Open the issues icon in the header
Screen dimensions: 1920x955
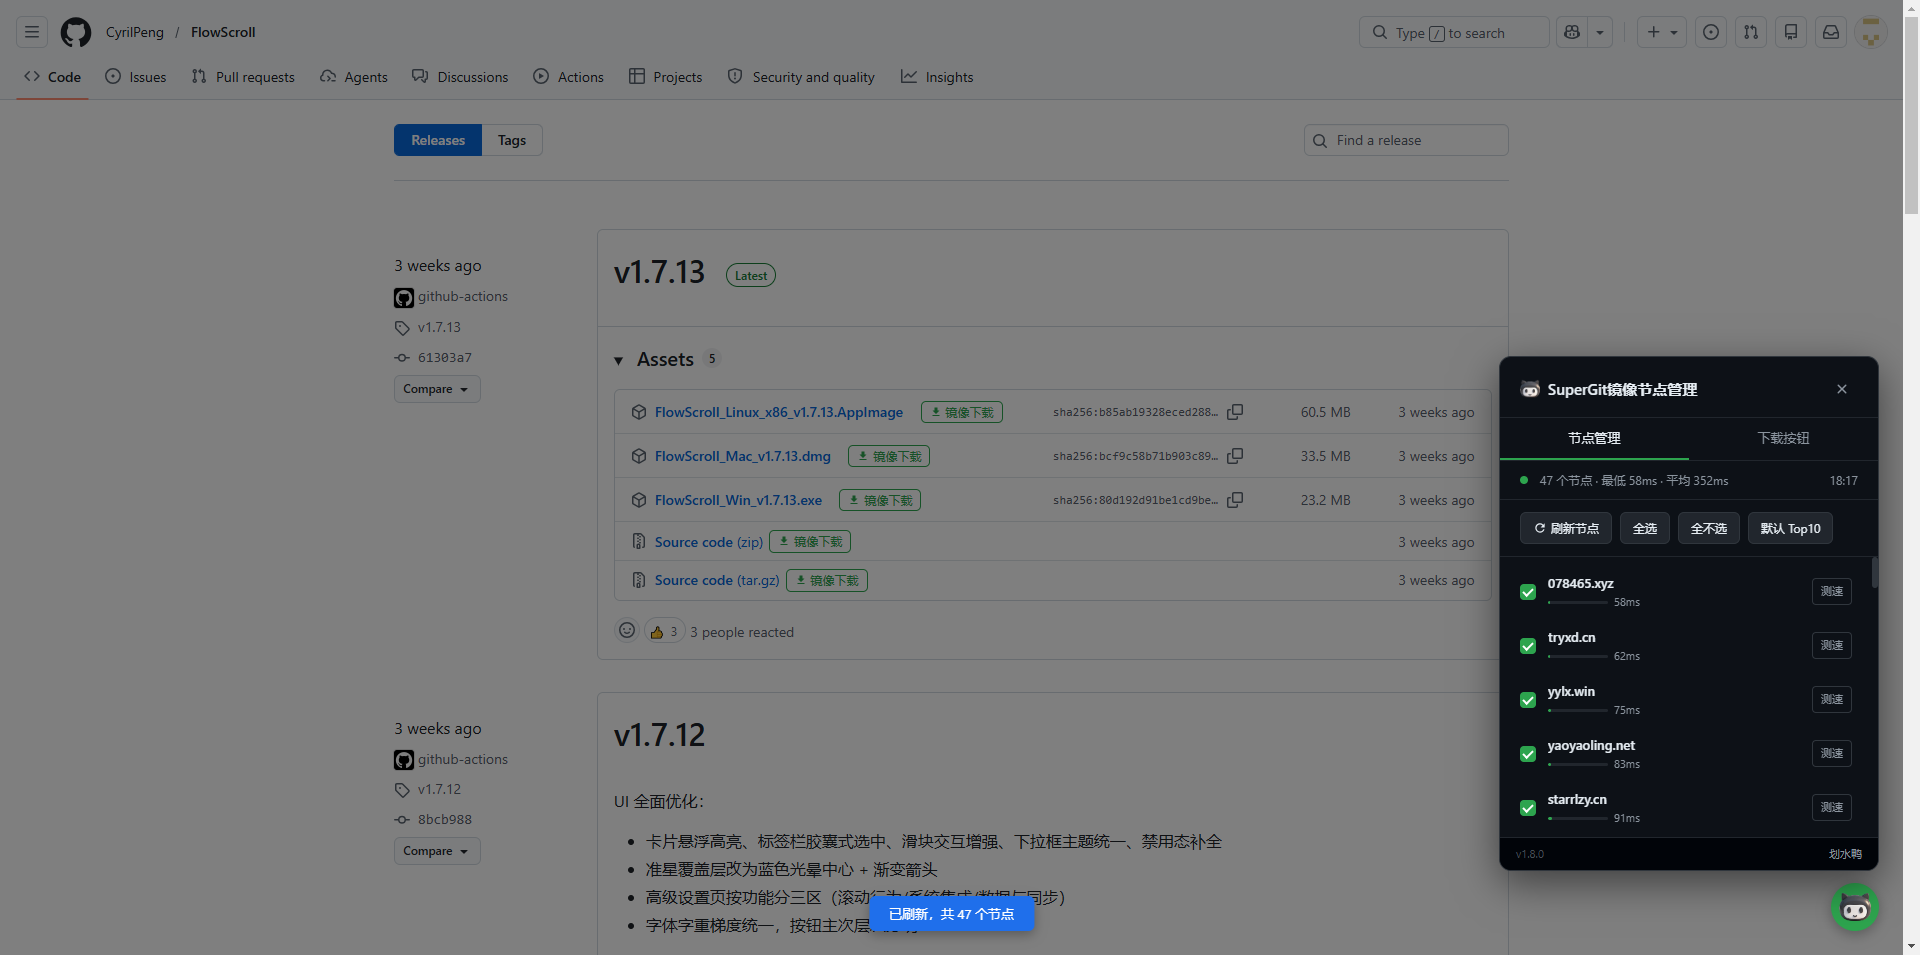pyautogui.click(x=1711, y=32)
